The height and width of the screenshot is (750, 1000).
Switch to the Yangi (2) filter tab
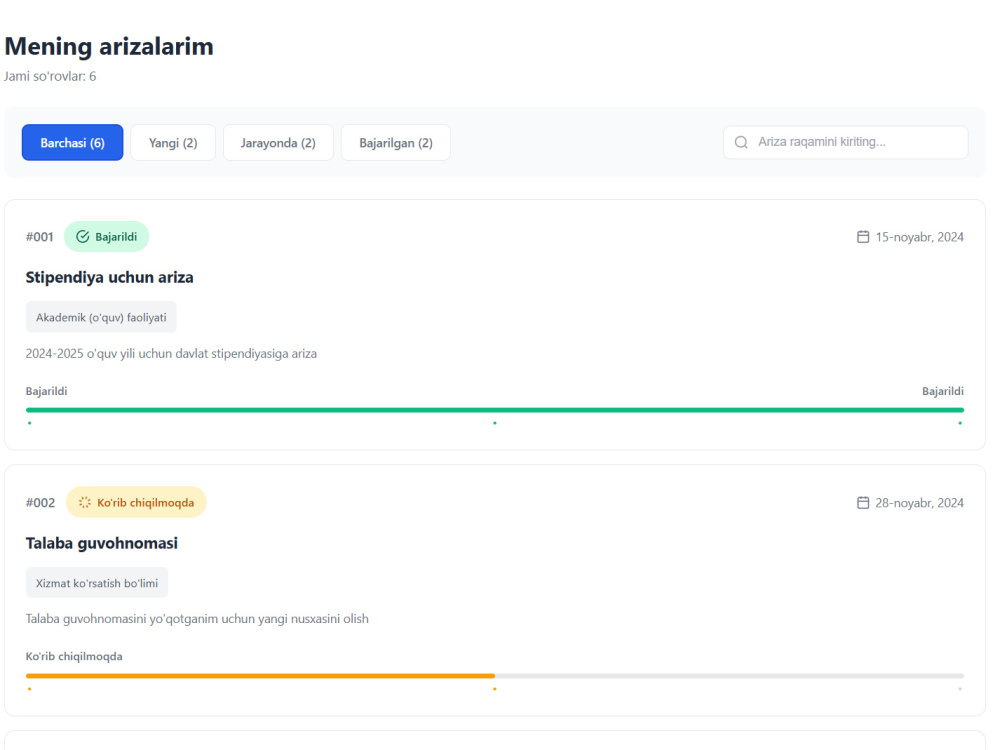pos(172,142)
